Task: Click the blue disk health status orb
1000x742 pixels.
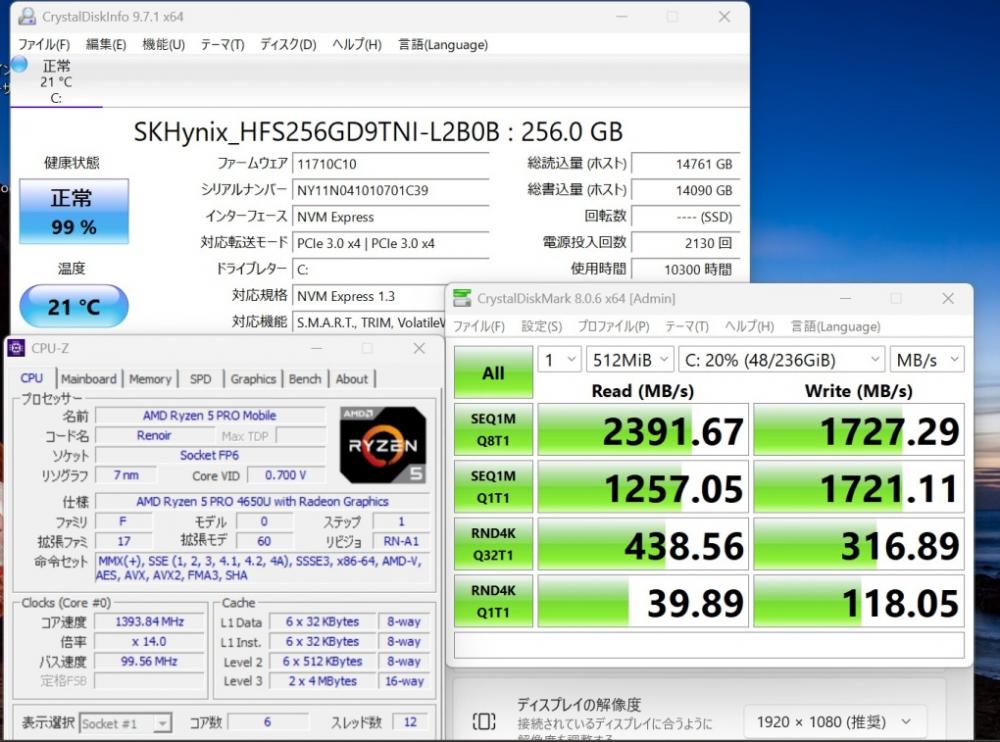Action: [19, 64]
